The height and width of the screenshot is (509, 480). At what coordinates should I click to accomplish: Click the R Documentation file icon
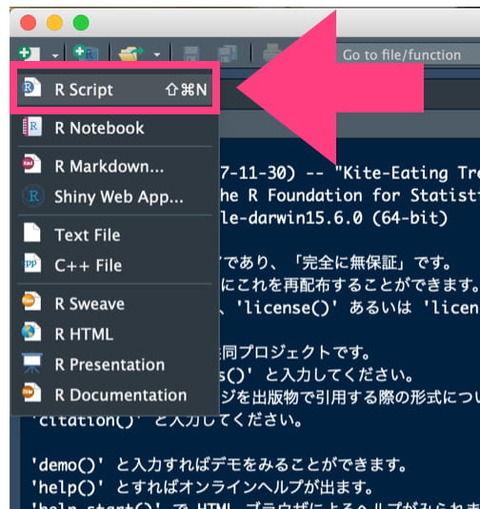tap(31, 393)
